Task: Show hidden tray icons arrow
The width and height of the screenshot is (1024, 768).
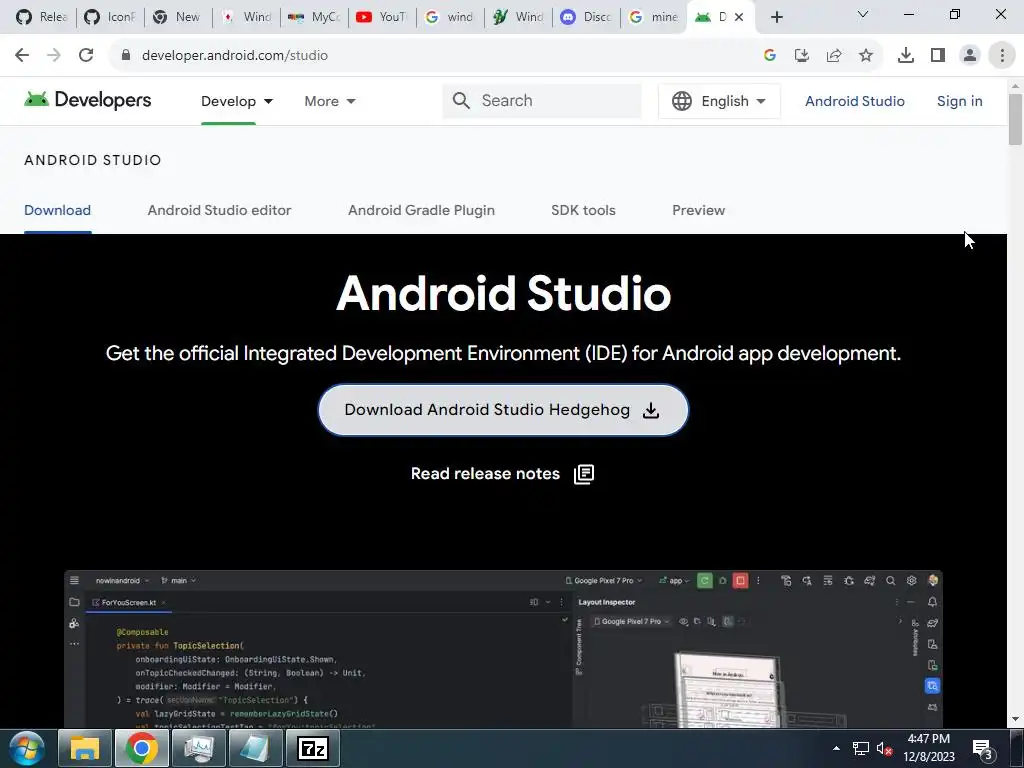Action: (836, 748)
